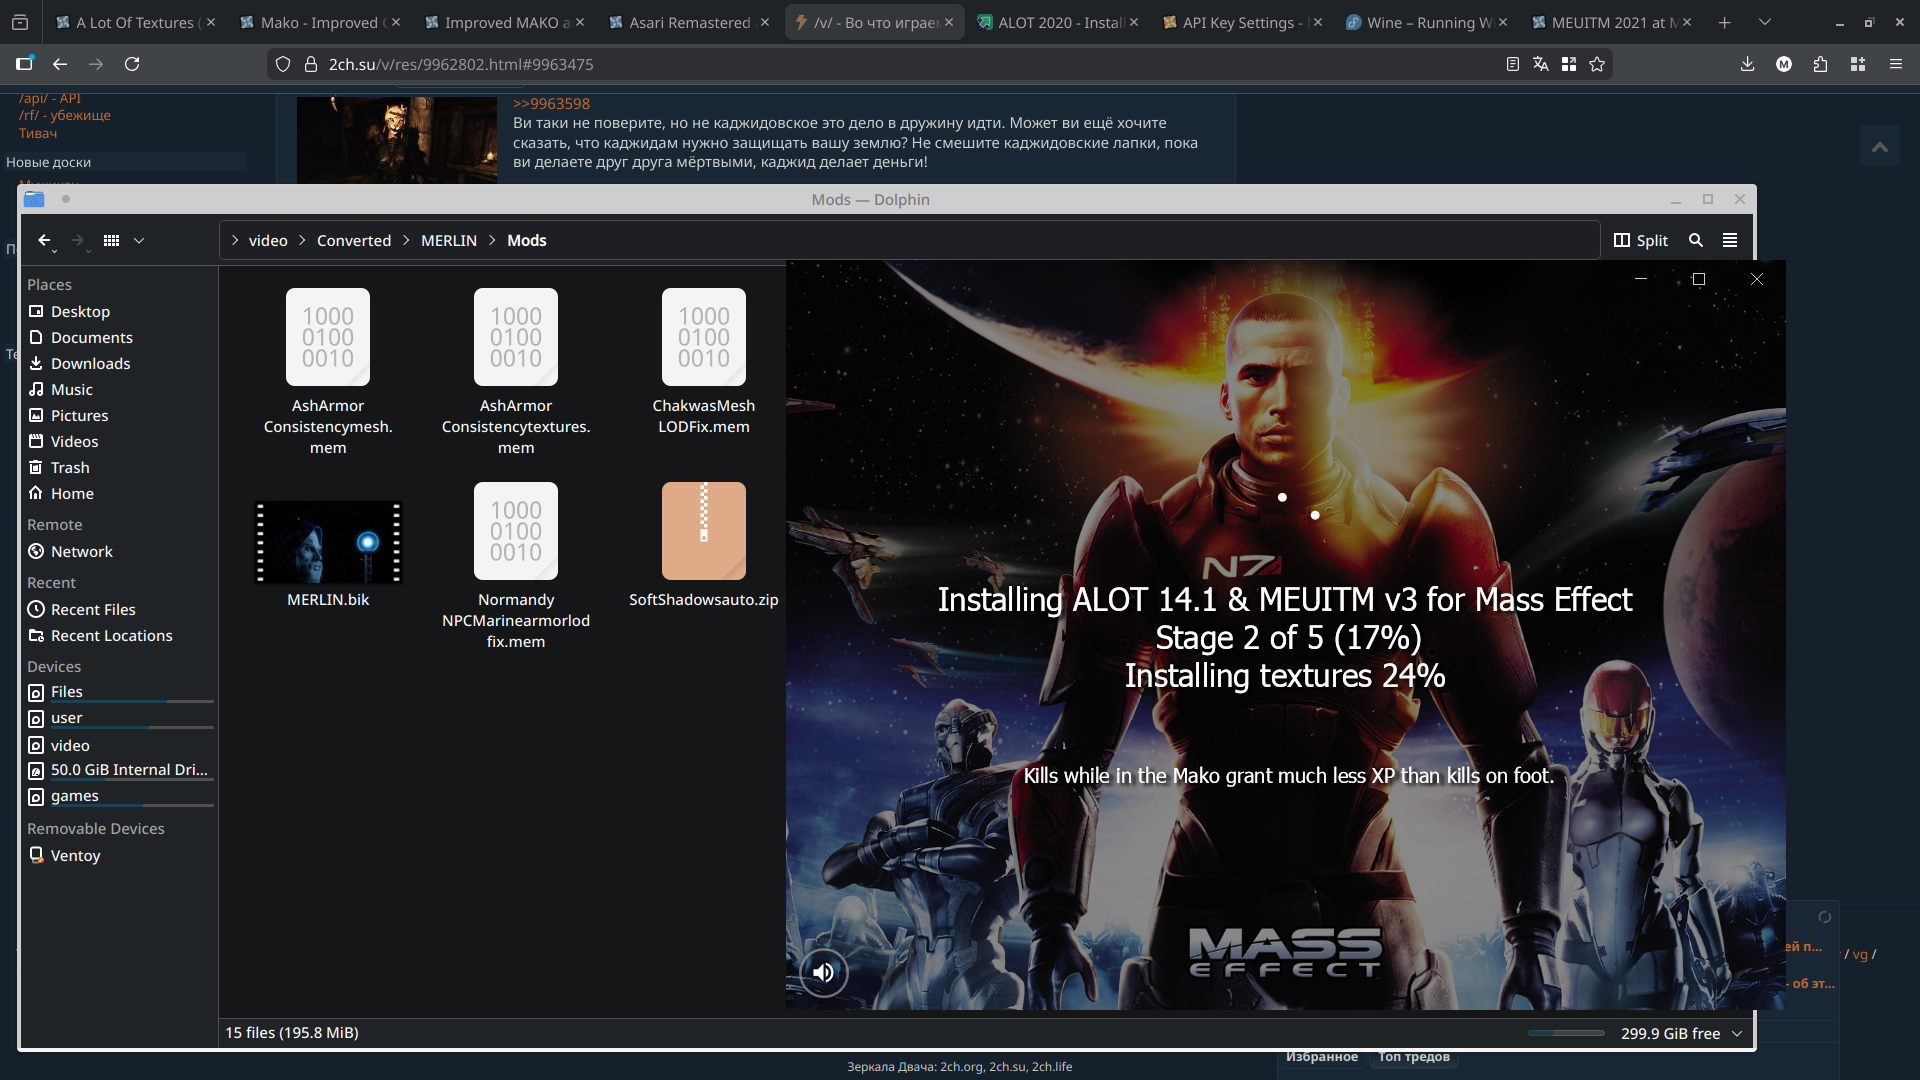
Task: Open Dolphin hamburger menu
Action: 1730,240
